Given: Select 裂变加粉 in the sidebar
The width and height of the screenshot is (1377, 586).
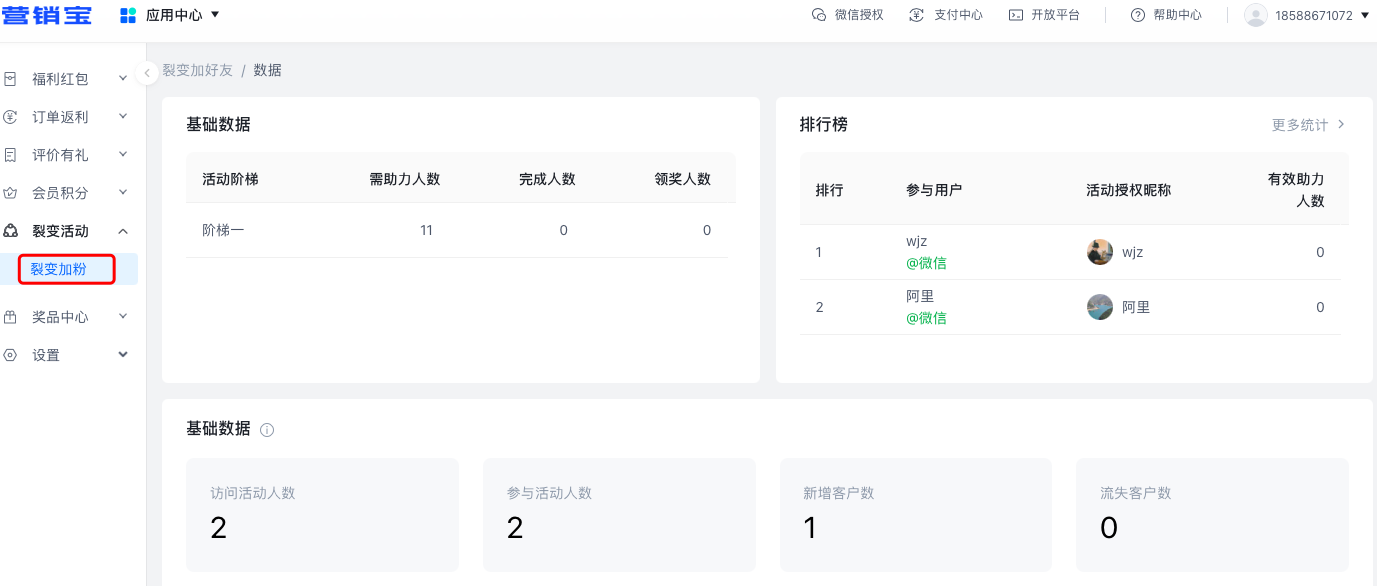Looking at the screenshot, I should click(x=58, y=269).
